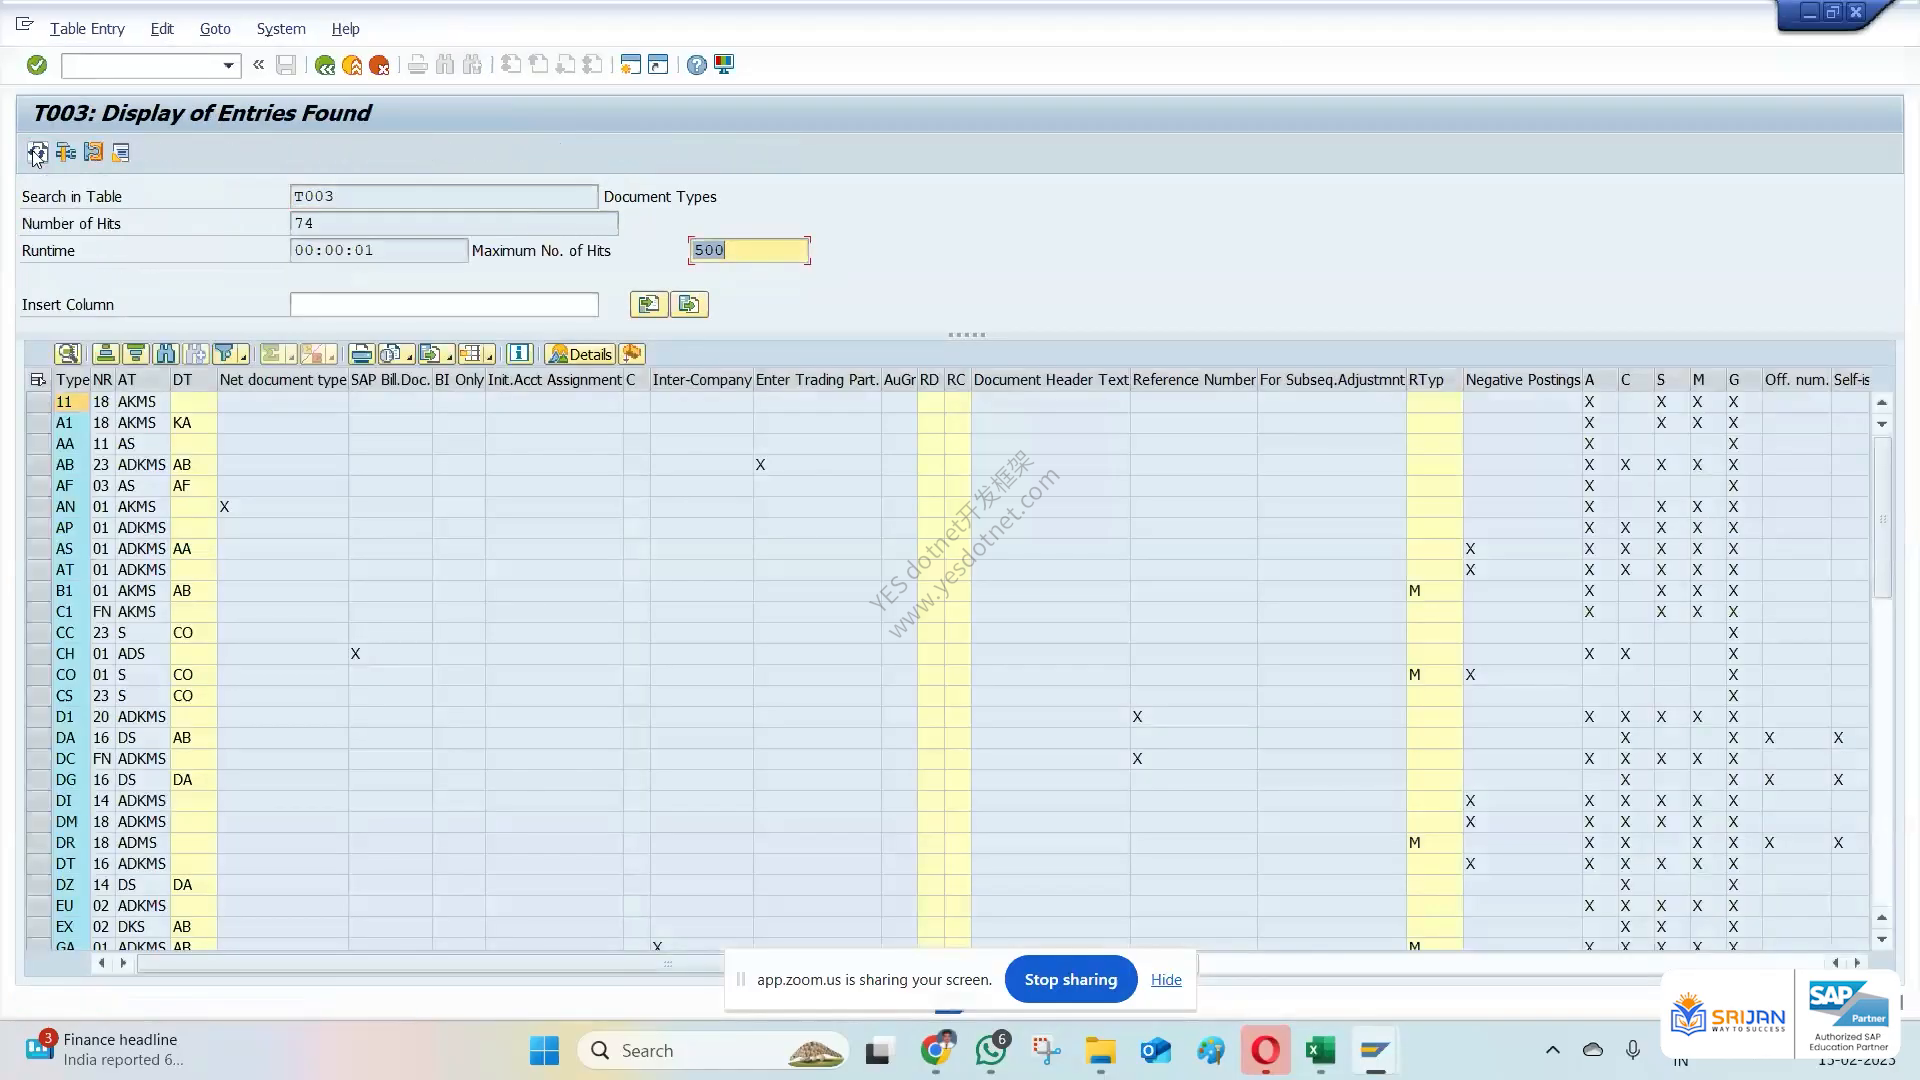This screenshot has width=1920, height=1080.
Task: Click the Insert Column input field
Action: tap(444, 305)
